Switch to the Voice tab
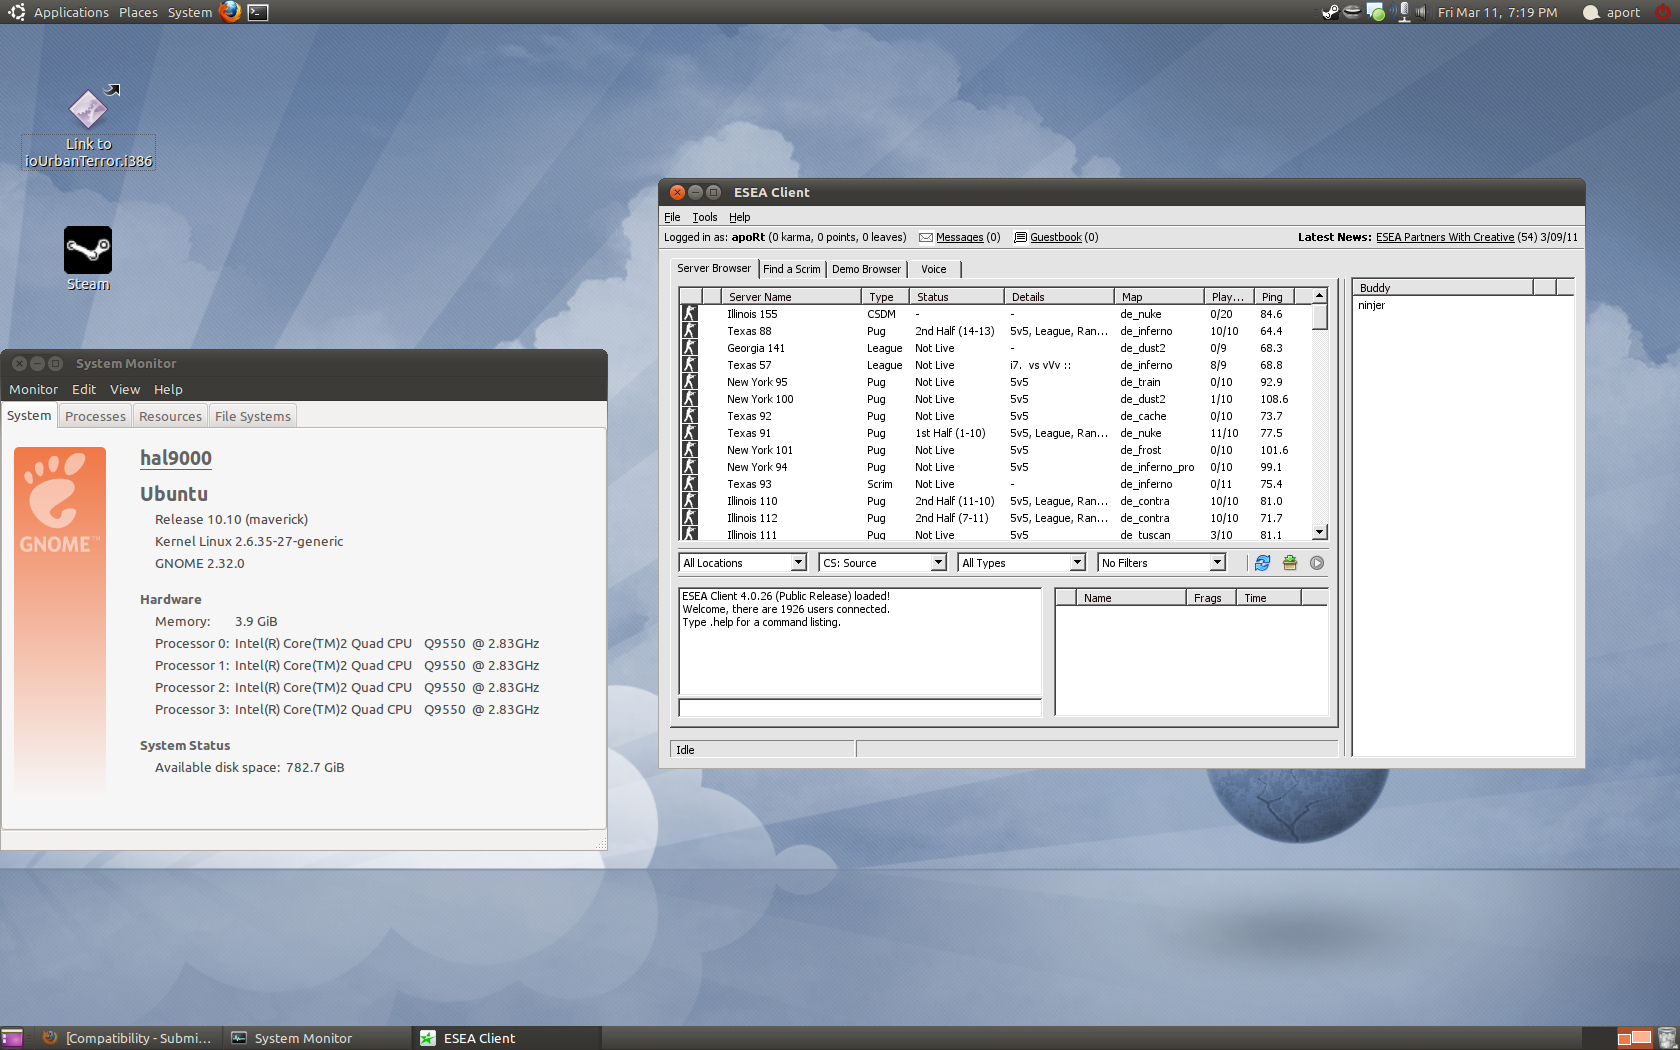 934,269
